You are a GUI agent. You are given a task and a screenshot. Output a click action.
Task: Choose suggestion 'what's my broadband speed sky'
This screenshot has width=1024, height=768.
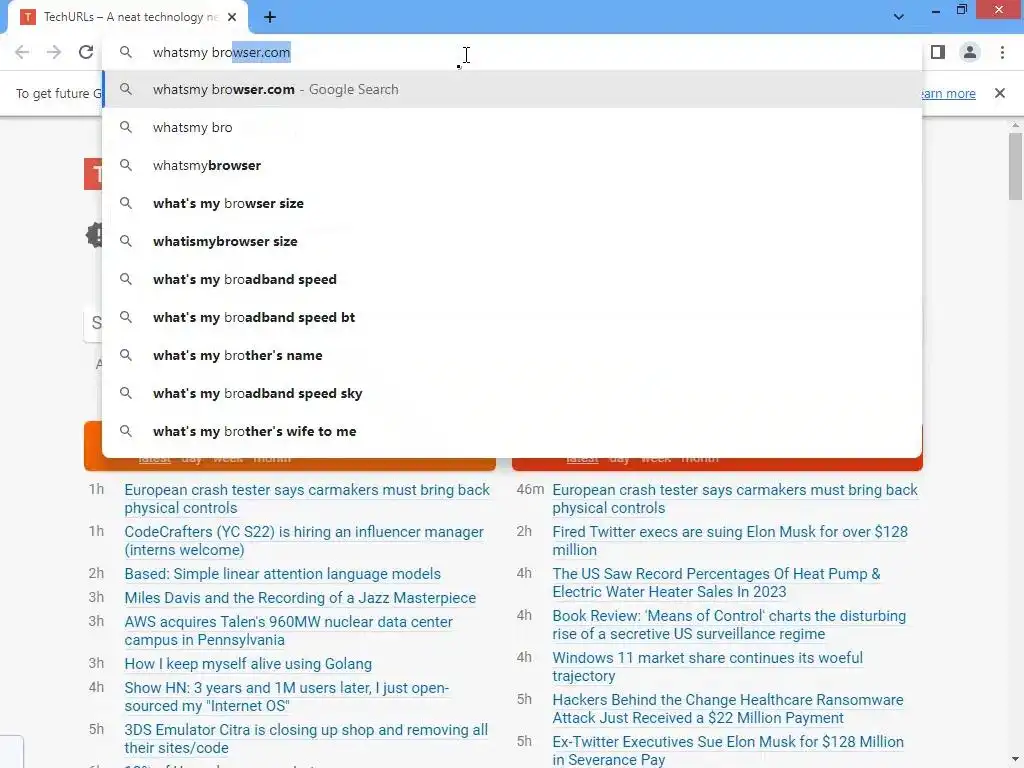tap(513, 393)
